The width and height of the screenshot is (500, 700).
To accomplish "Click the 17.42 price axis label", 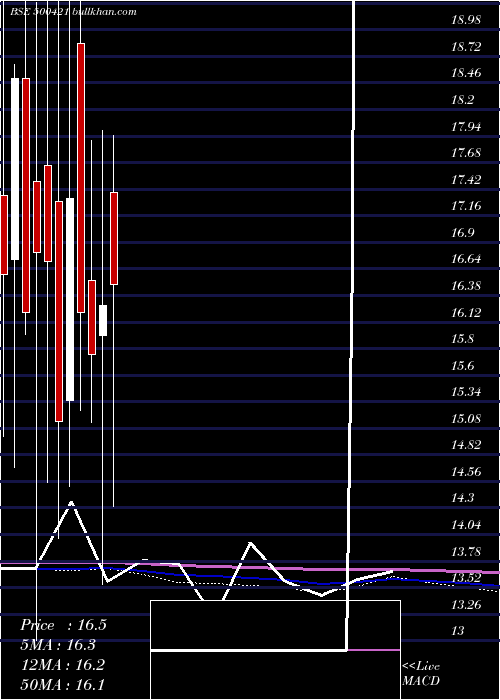I will [466, 179].
